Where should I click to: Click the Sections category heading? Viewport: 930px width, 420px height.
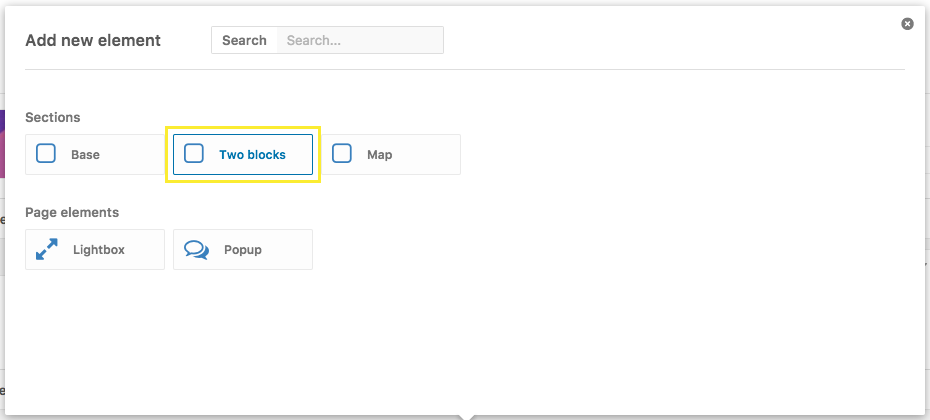click(x=53, y=117)
